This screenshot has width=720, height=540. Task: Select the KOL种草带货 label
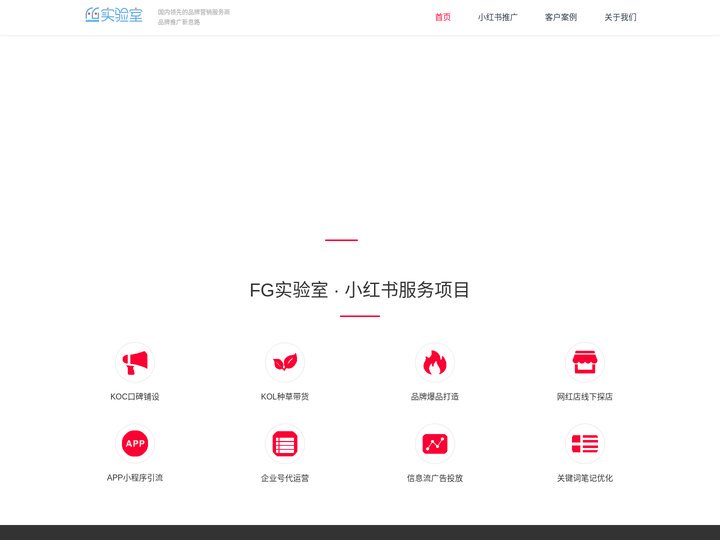(x=285, y=397)
